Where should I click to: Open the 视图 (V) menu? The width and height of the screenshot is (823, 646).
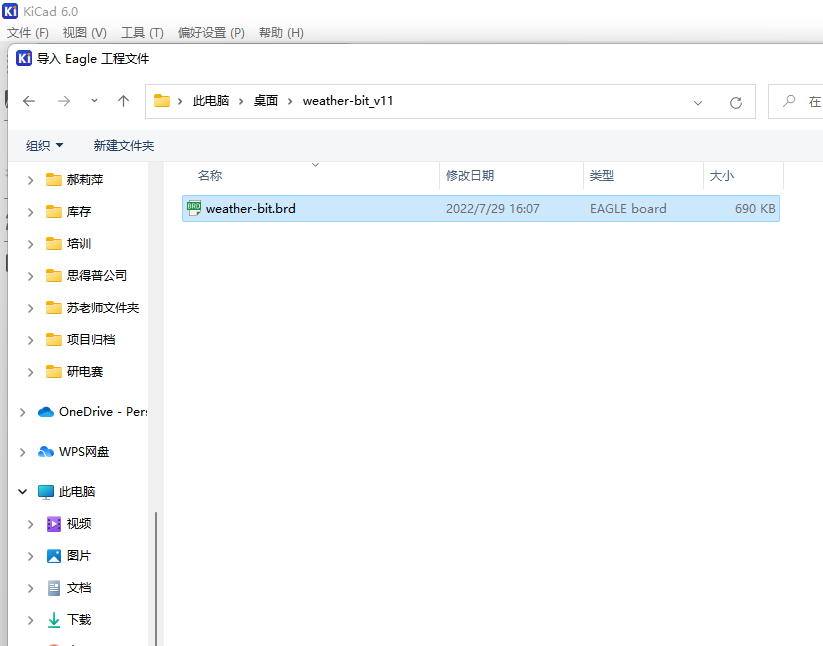point(85,33)
